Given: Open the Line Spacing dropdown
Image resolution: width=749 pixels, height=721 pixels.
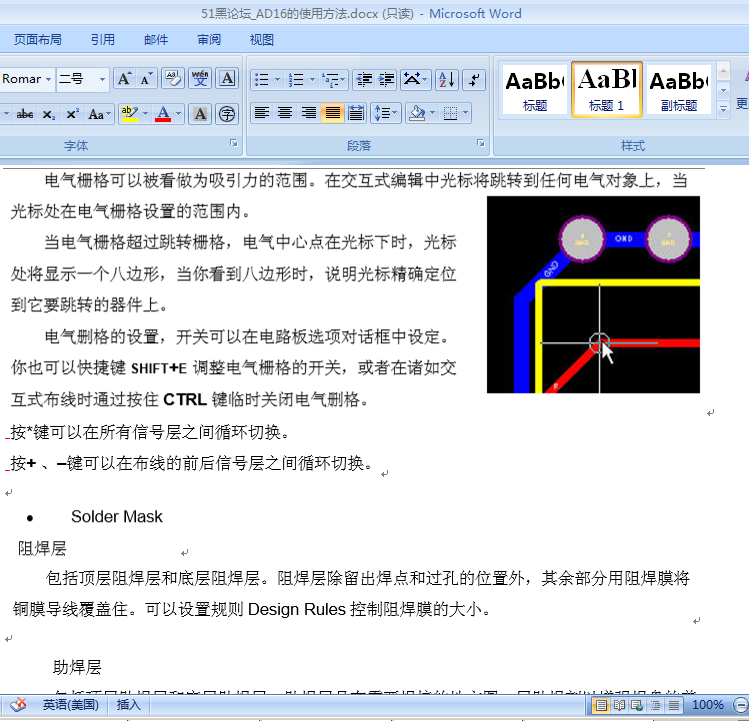Looking at the screenshot, I should tap(385, 113).
